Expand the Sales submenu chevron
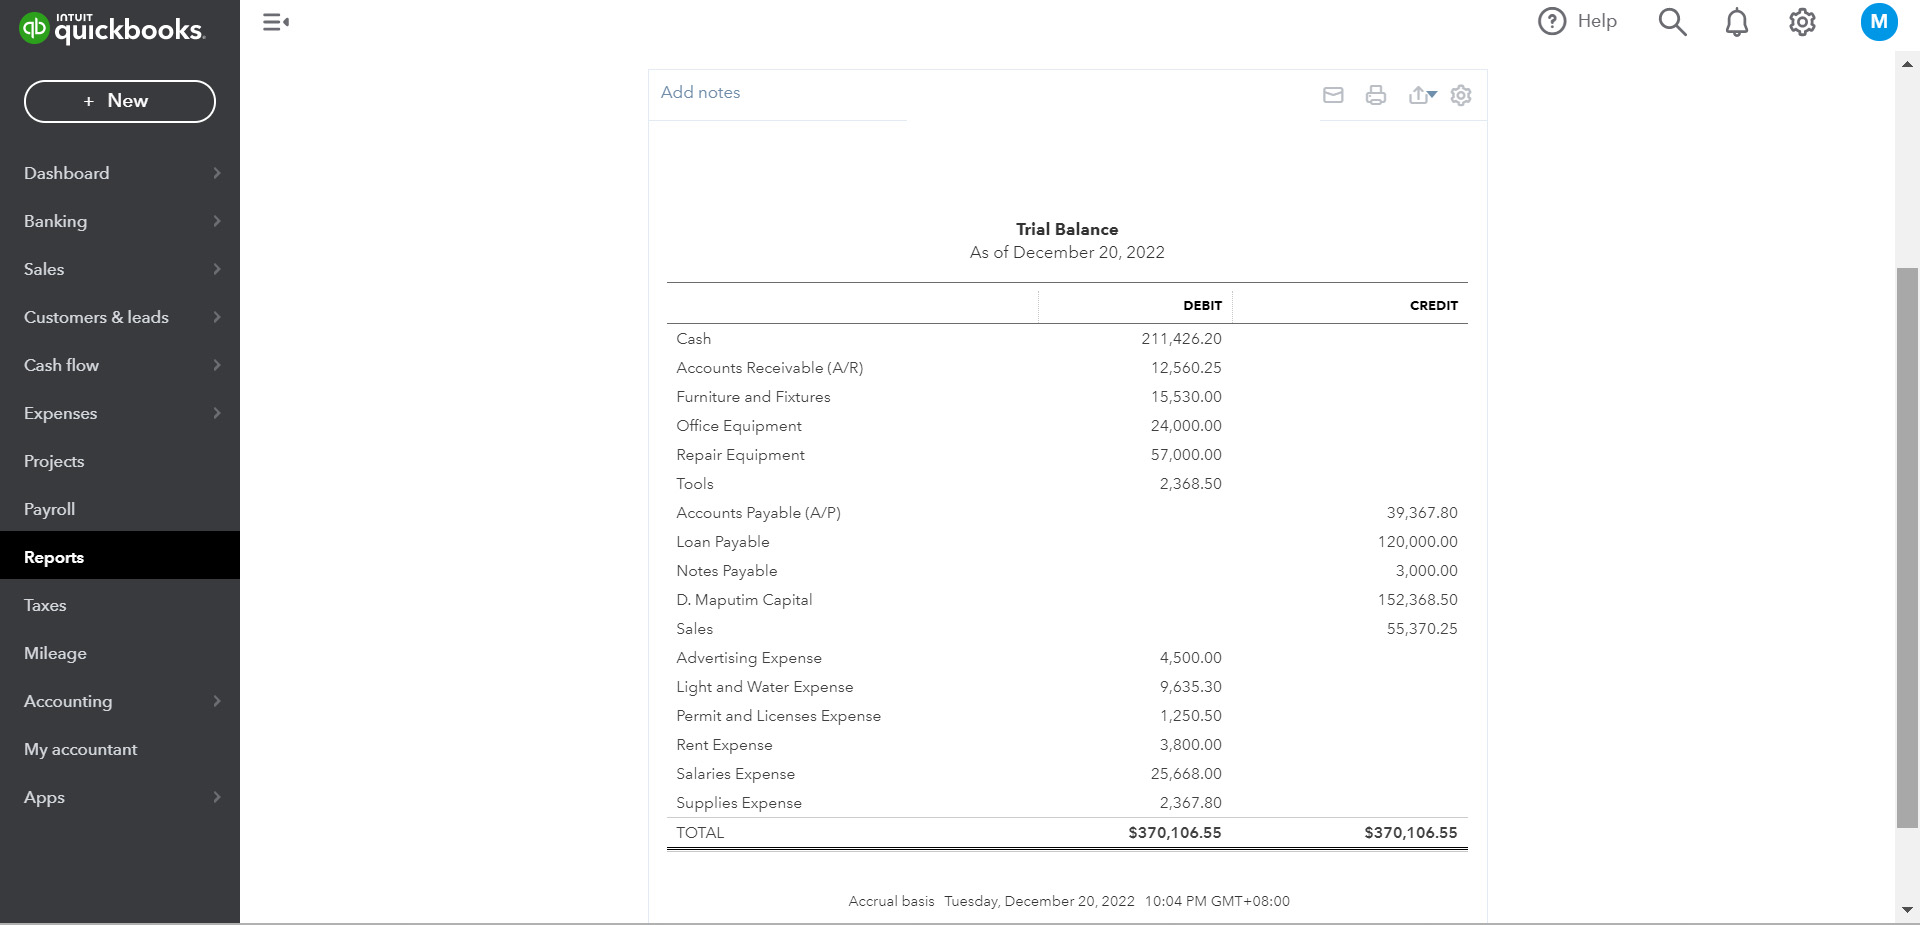 click(217, 269)
